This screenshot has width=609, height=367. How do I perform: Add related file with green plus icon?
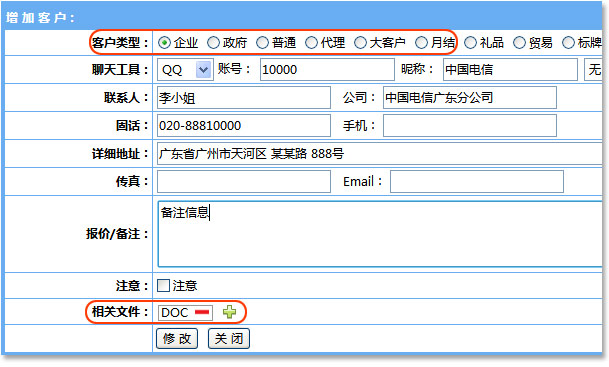229,312
